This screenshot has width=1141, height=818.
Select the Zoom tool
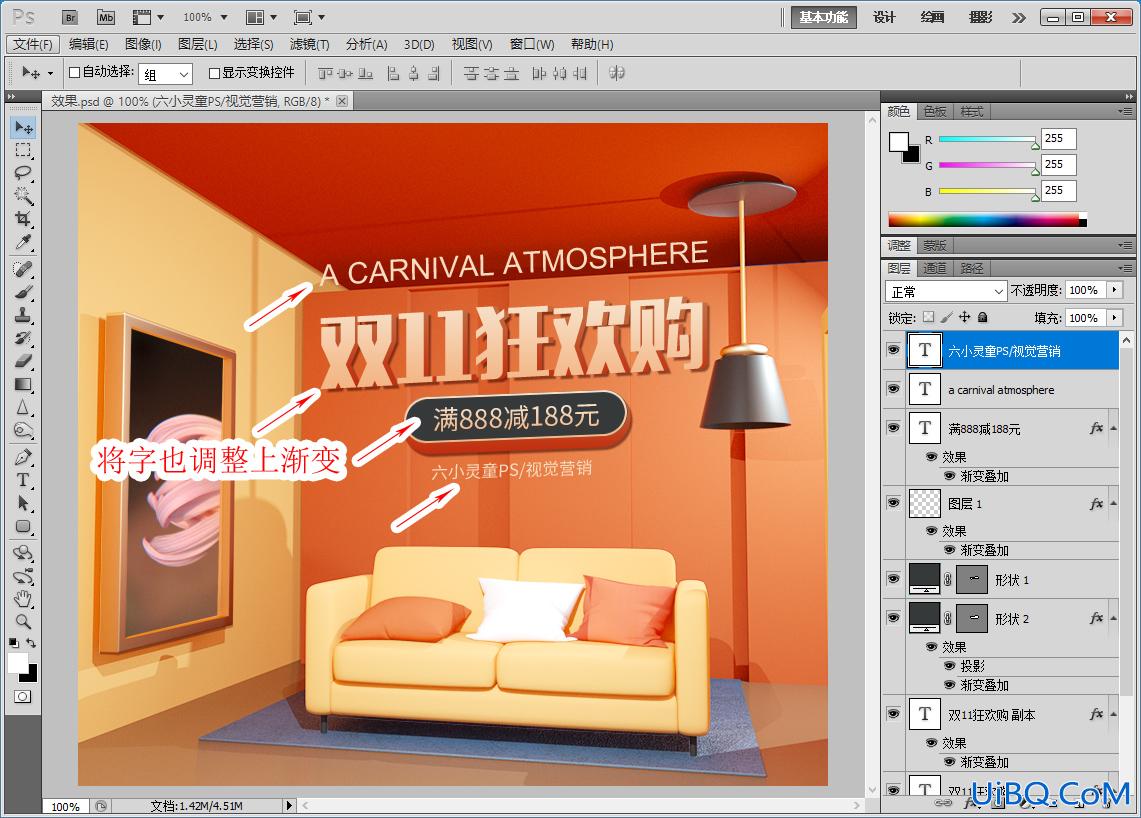[x=23, y=622]
